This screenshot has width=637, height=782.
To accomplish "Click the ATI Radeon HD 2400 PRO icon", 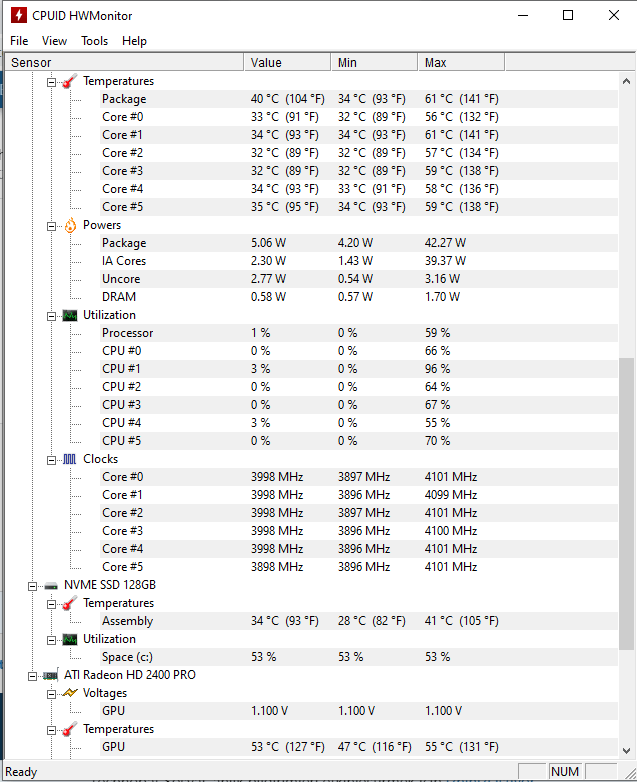I will point(50,675).
